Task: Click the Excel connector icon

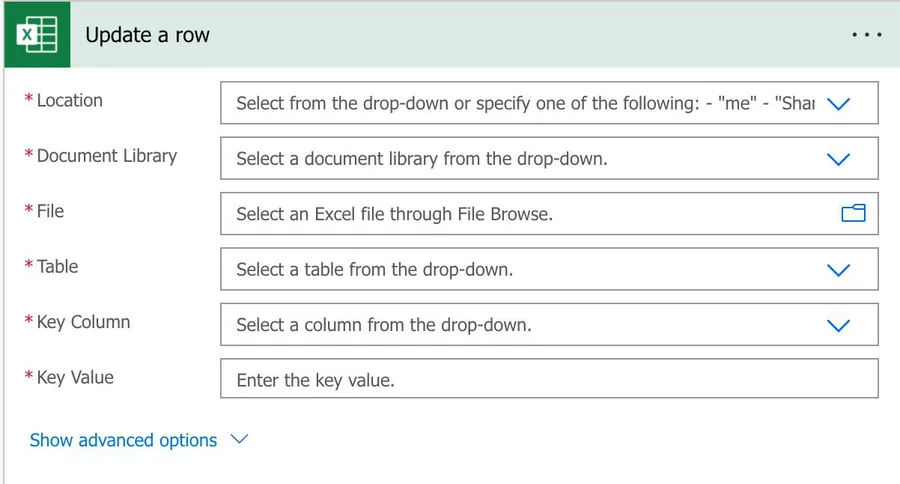Action: tap(37, 35)
